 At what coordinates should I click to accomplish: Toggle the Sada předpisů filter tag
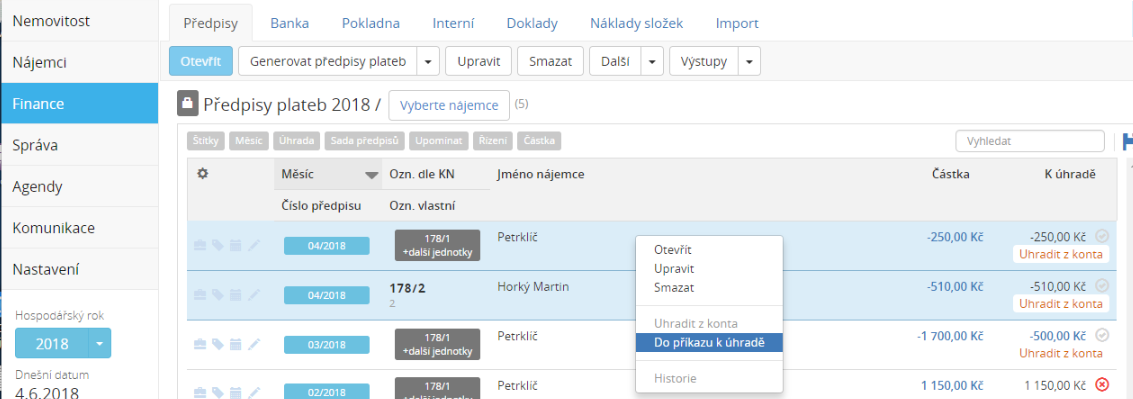tap(365, 140)
